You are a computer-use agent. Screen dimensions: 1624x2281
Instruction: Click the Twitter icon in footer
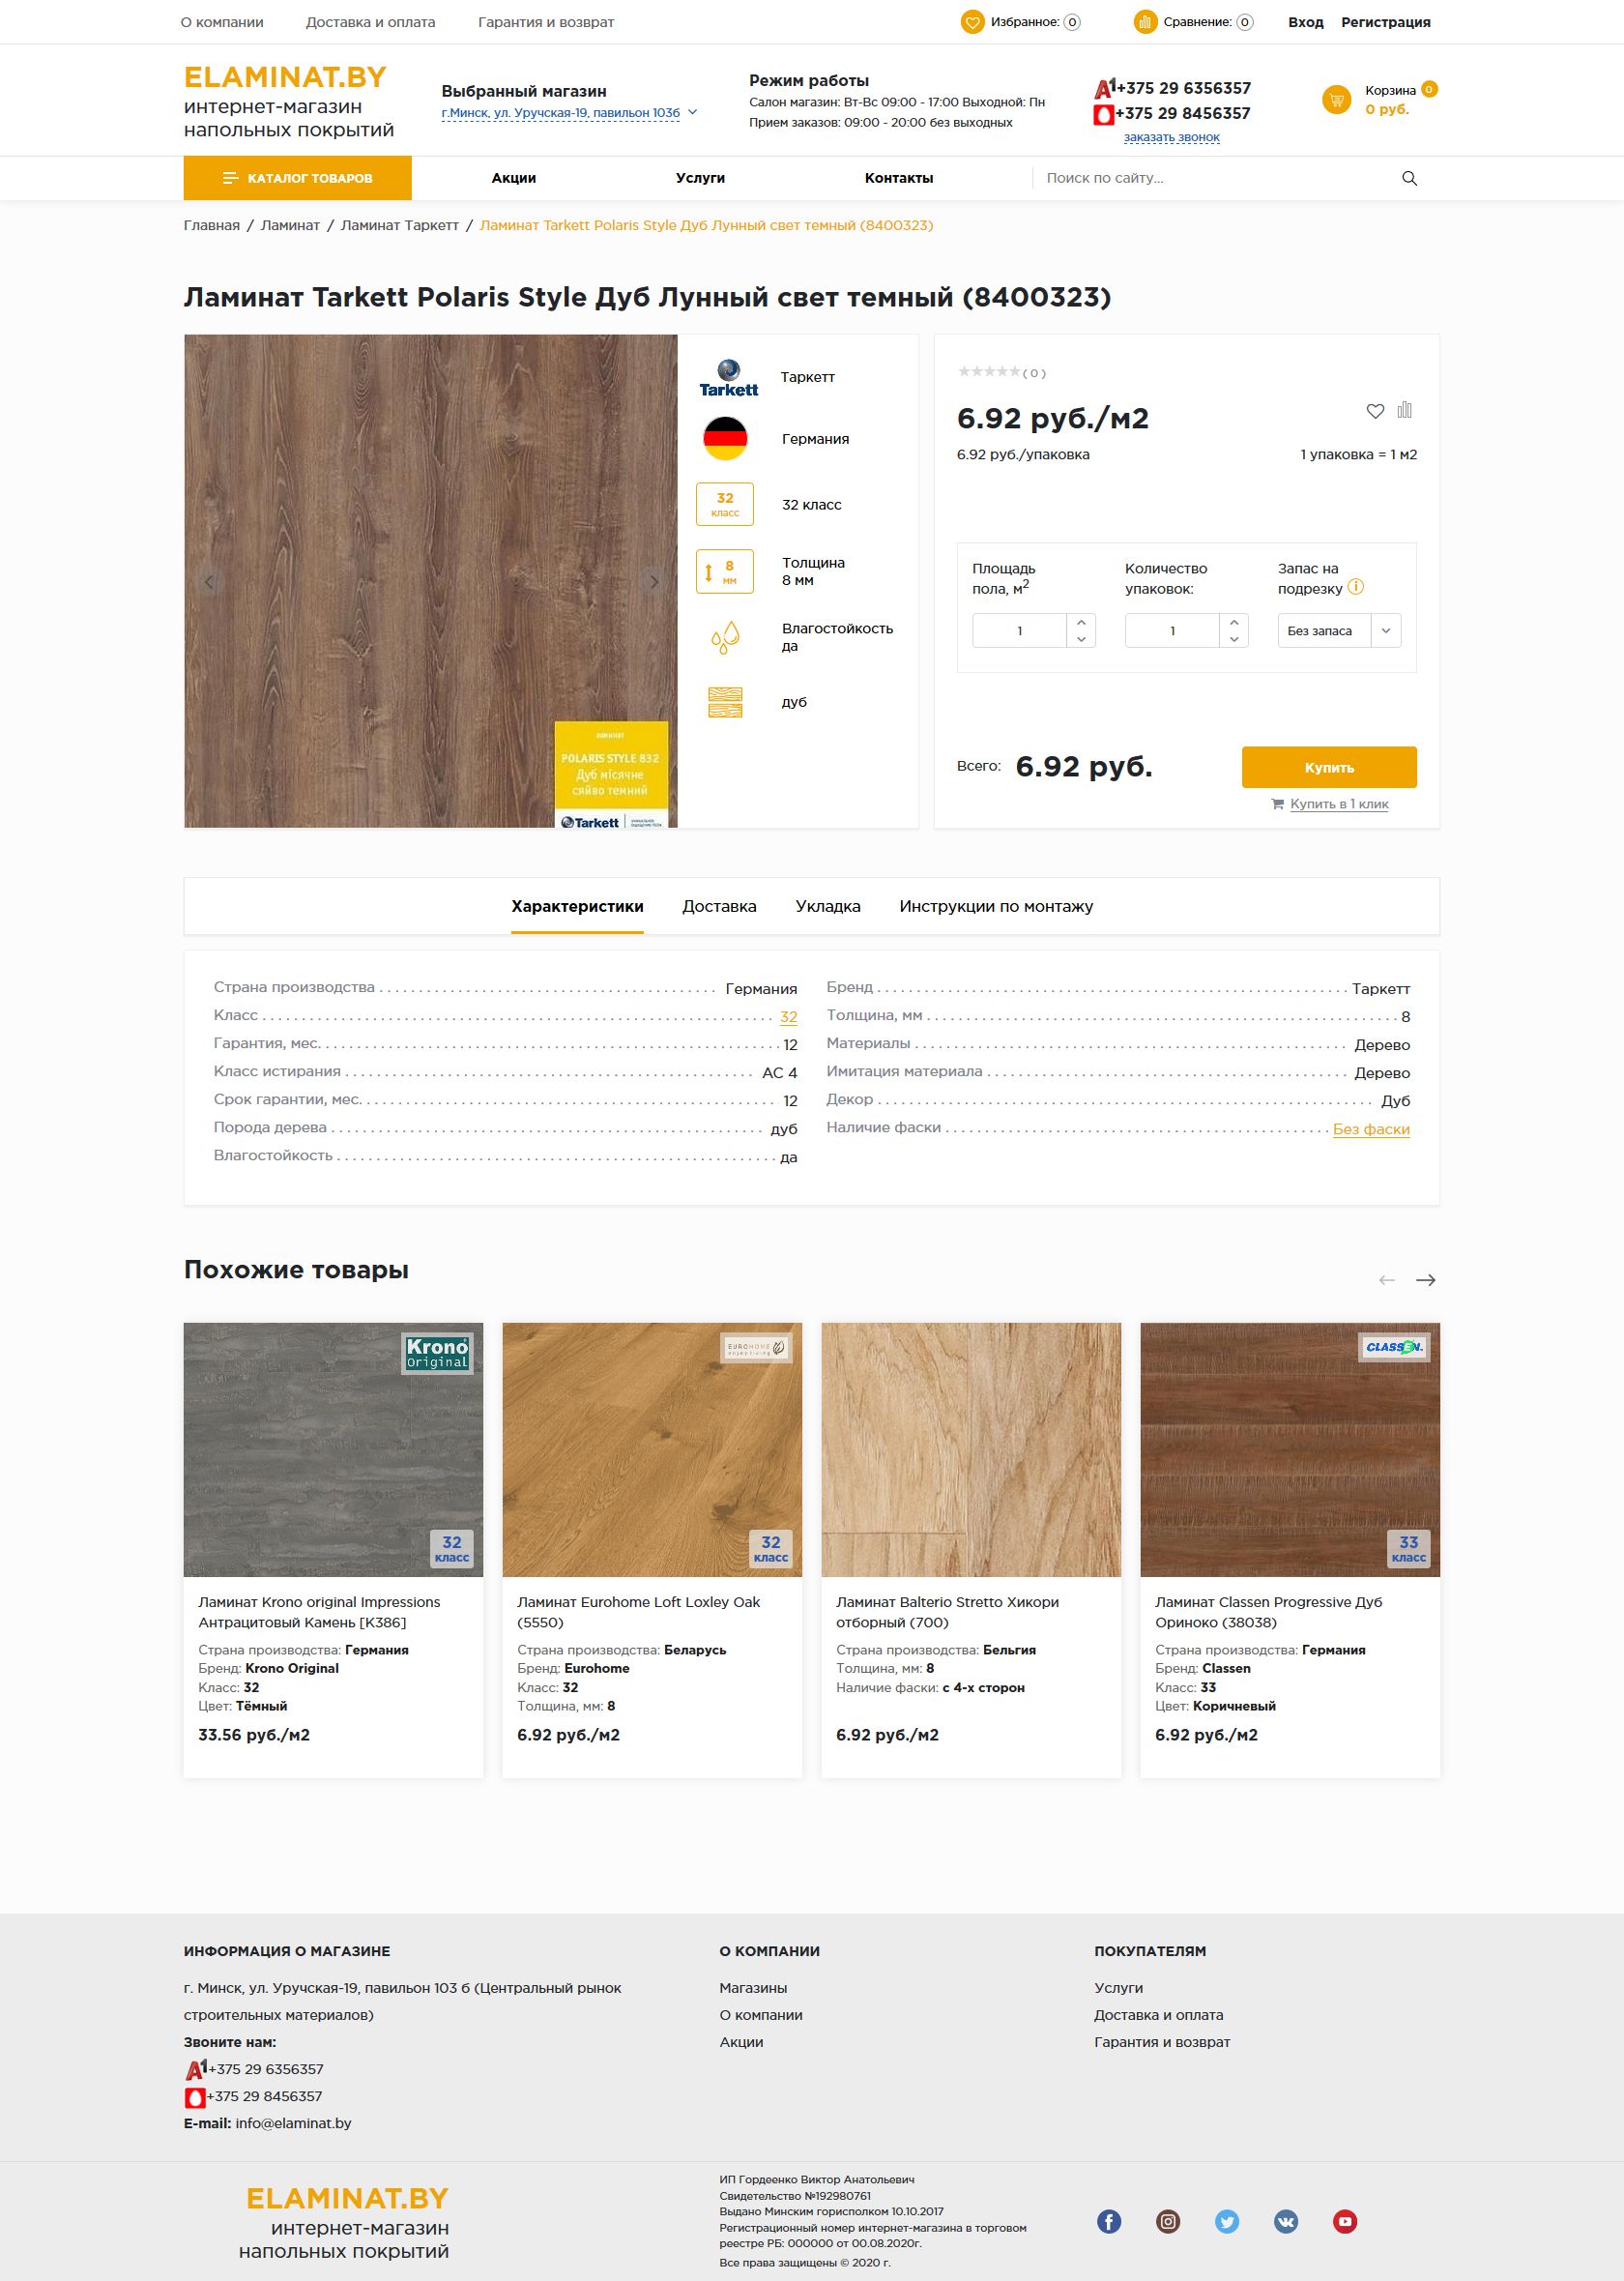[x=1227, y=2221]
